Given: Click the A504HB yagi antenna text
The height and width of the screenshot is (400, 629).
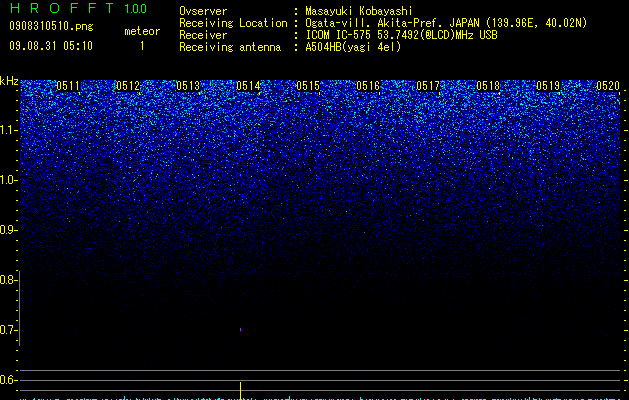Looking at the screenshot, I should coord(353,47).
